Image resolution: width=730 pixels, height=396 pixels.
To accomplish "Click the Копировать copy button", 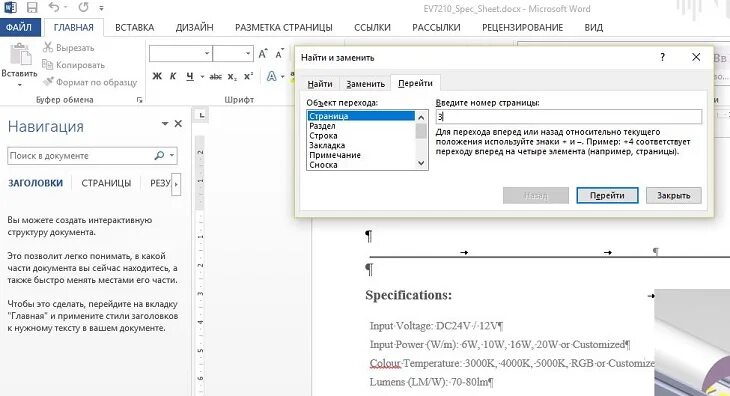I will [73, 65].
